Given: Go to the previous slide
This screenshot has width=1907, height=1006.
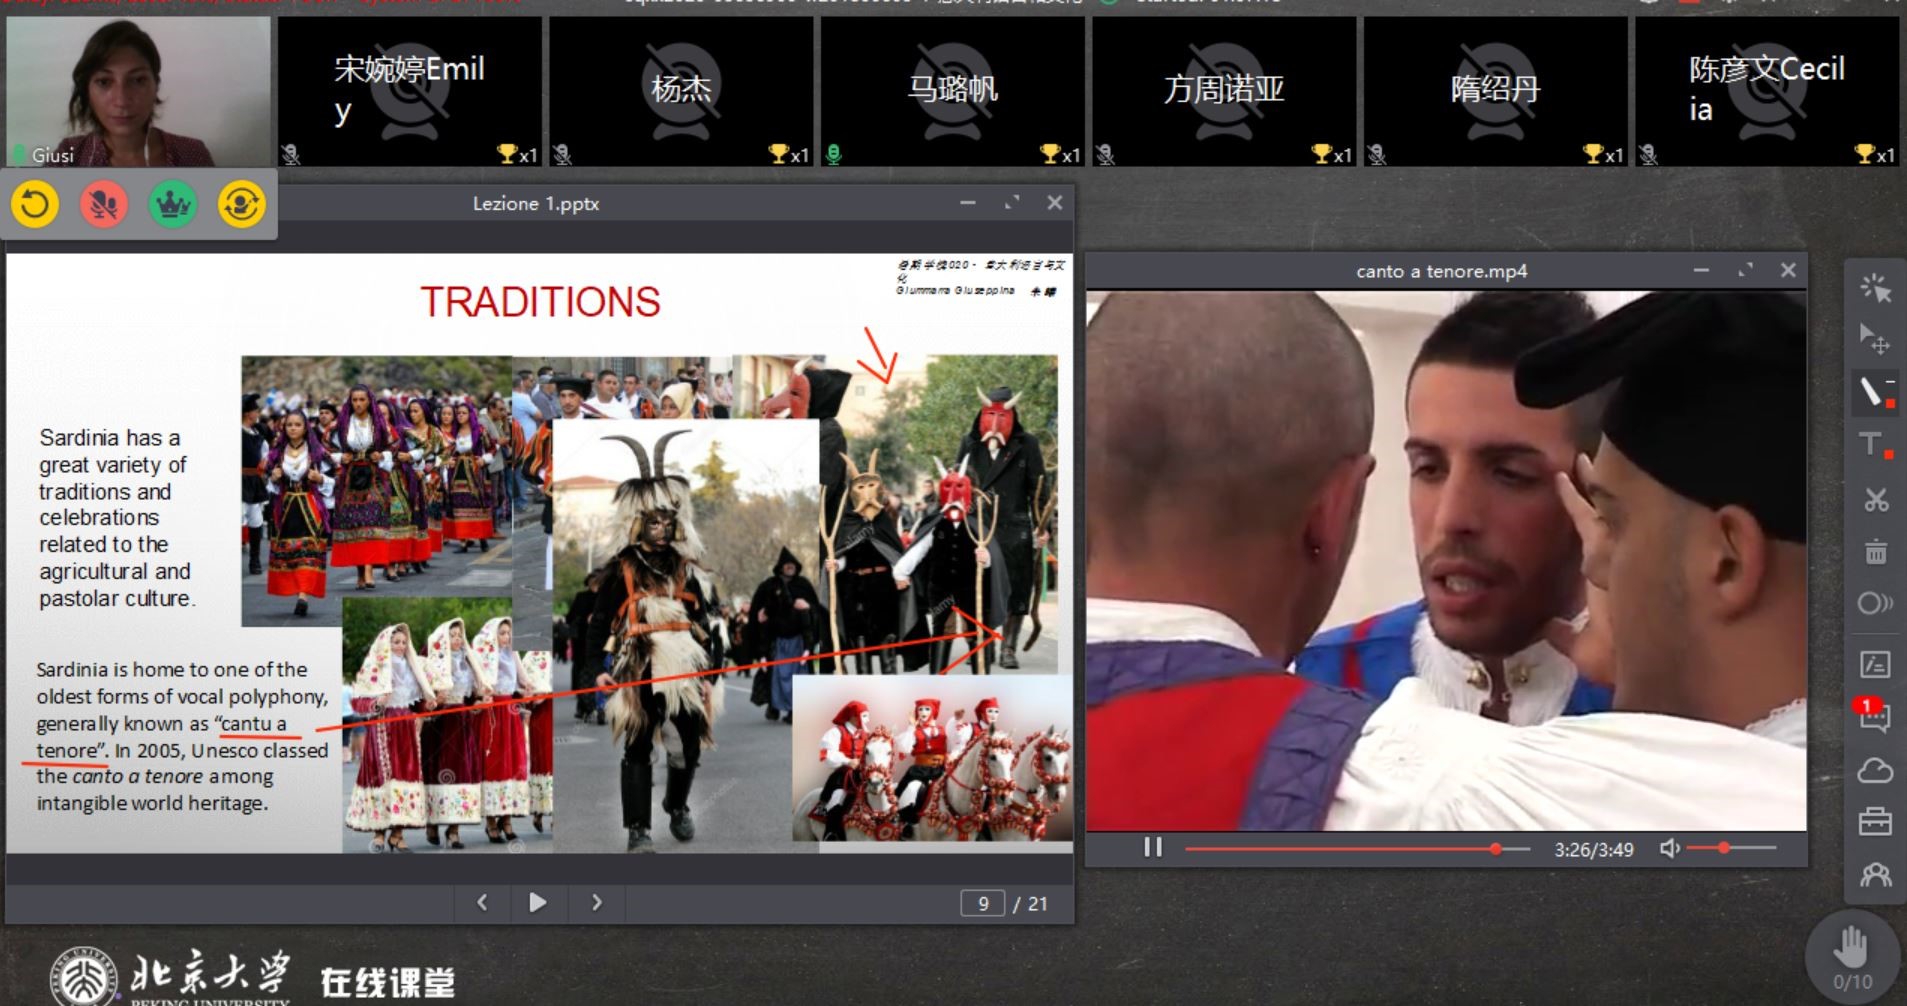Looking at the screenshot, I should [x=482, y=903].
